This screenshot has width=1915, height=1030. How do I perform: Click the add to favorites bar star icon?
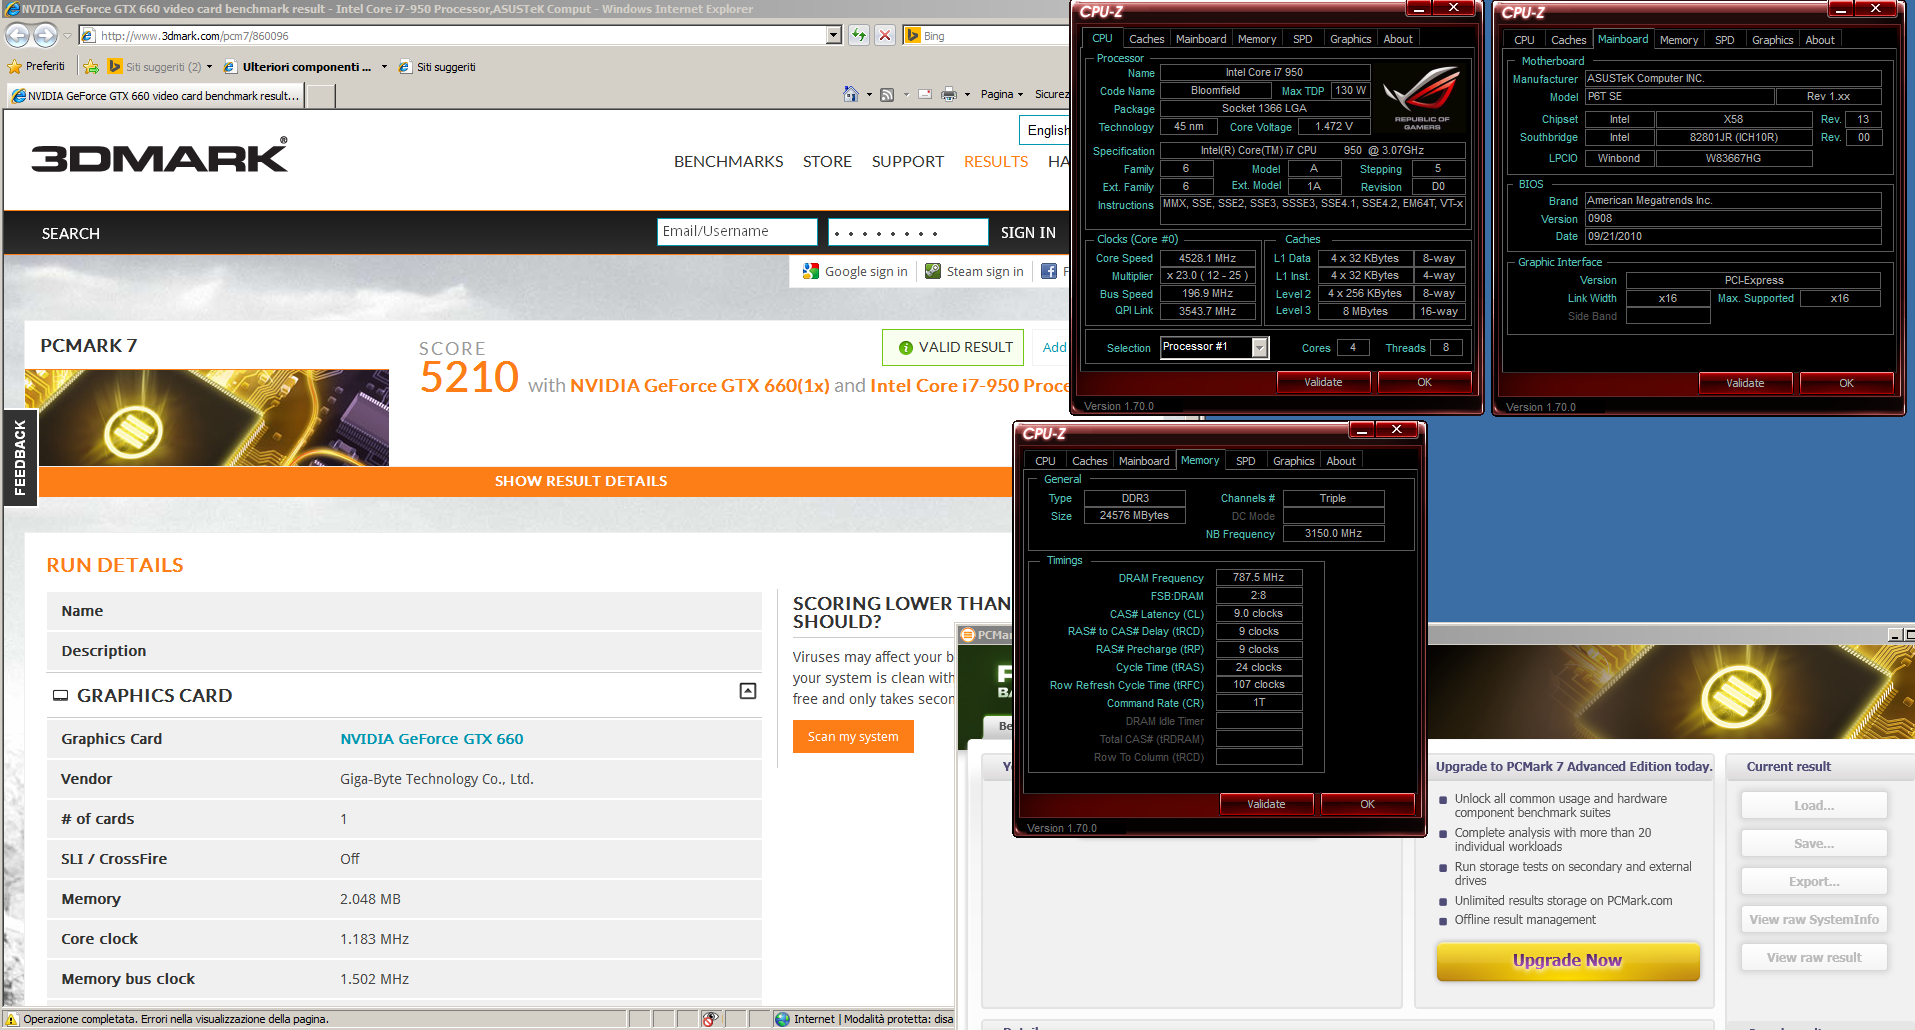point(91,67)
